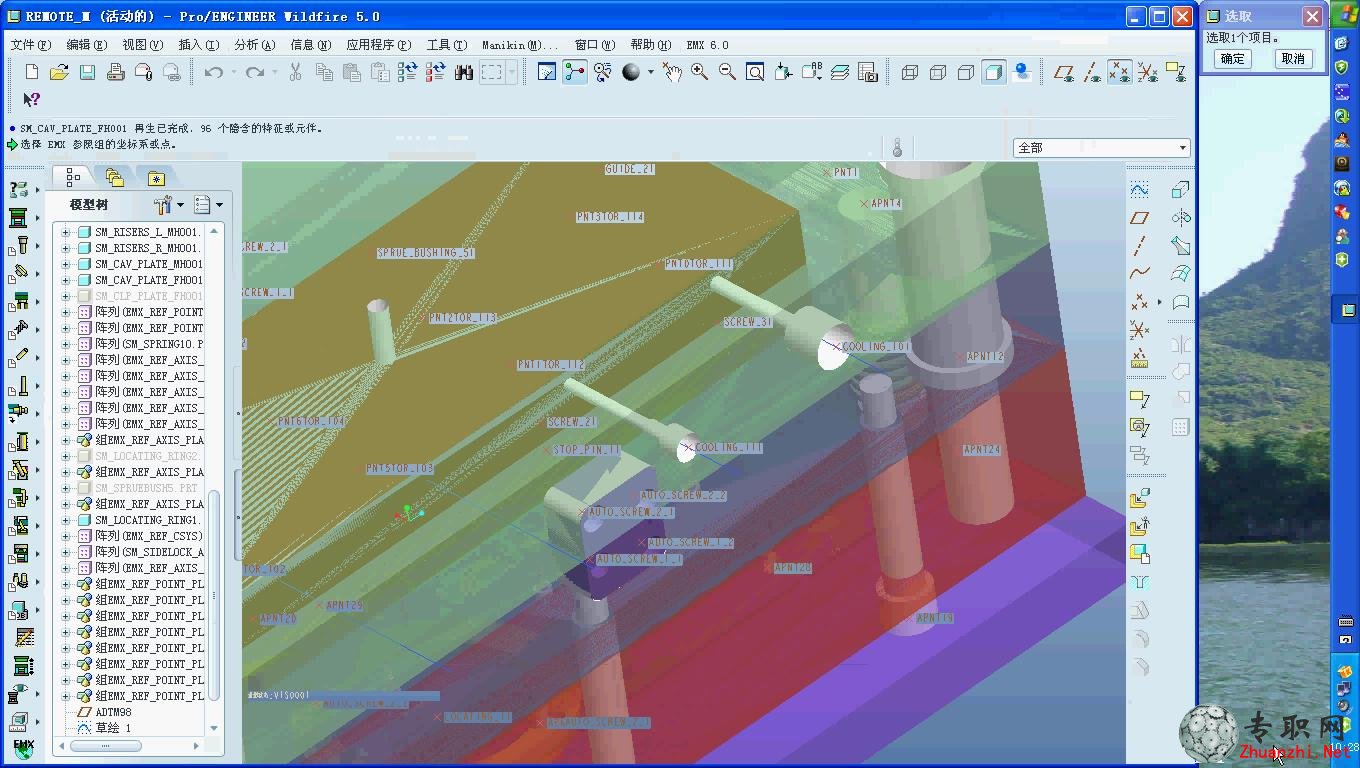The width and height of the screenshot is (1360, 768).
Task: Open the model display color dropdown arrow
Action: click(x=650, y=72)
